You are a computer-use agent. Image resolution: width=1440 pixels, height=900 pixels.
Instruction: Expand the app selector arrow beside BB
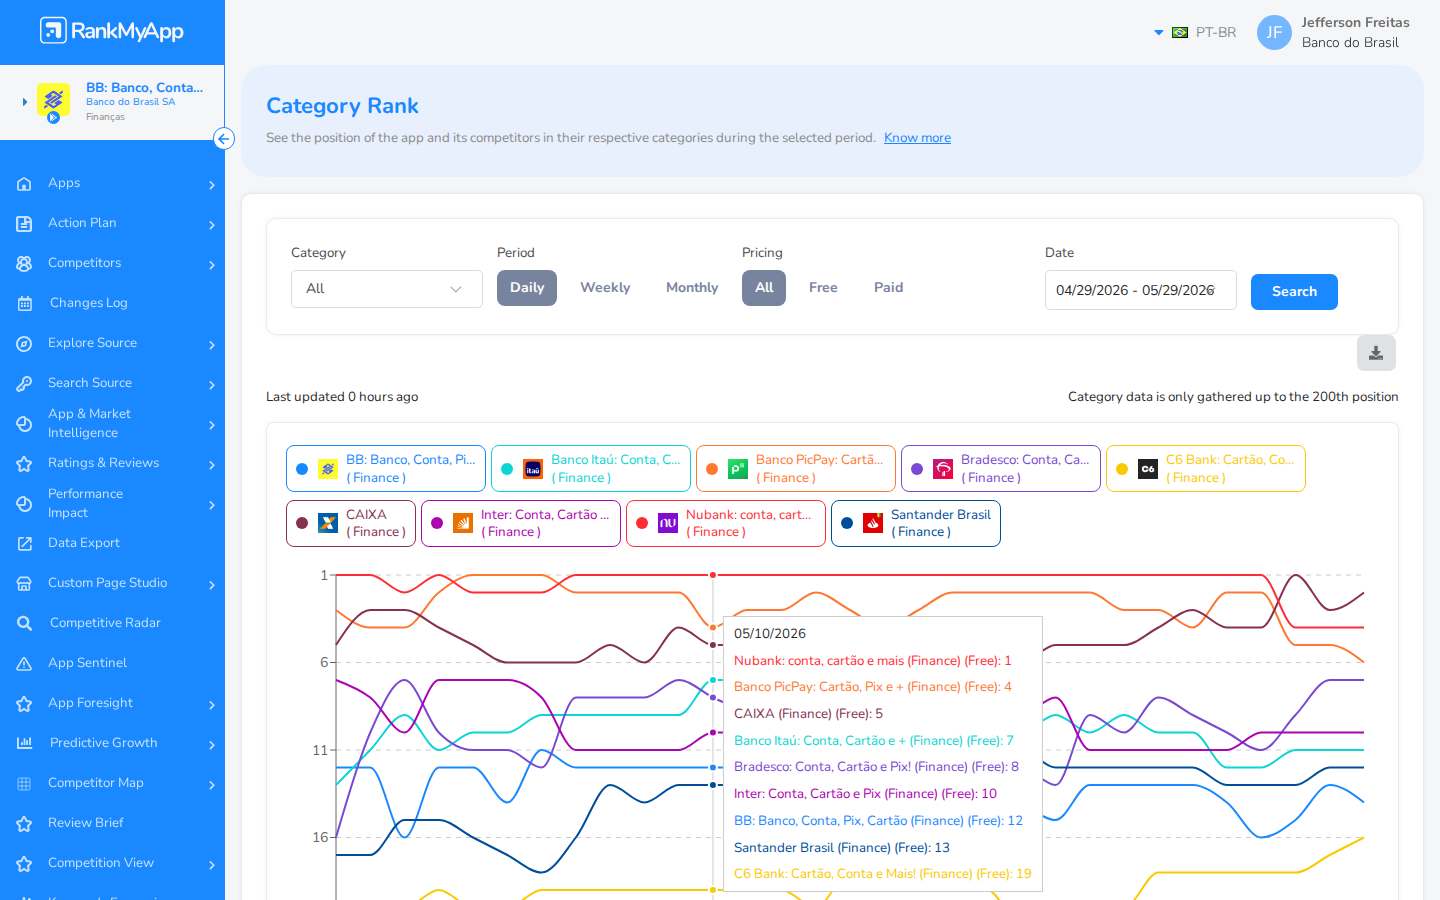tap(25, 102)
